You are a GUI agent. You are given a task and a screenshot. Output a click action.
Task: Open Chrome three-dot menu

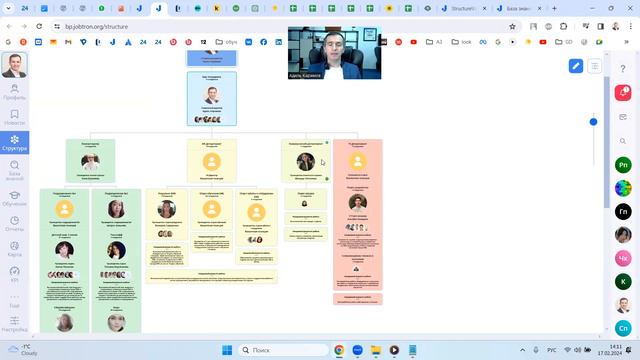click(631, 26)
